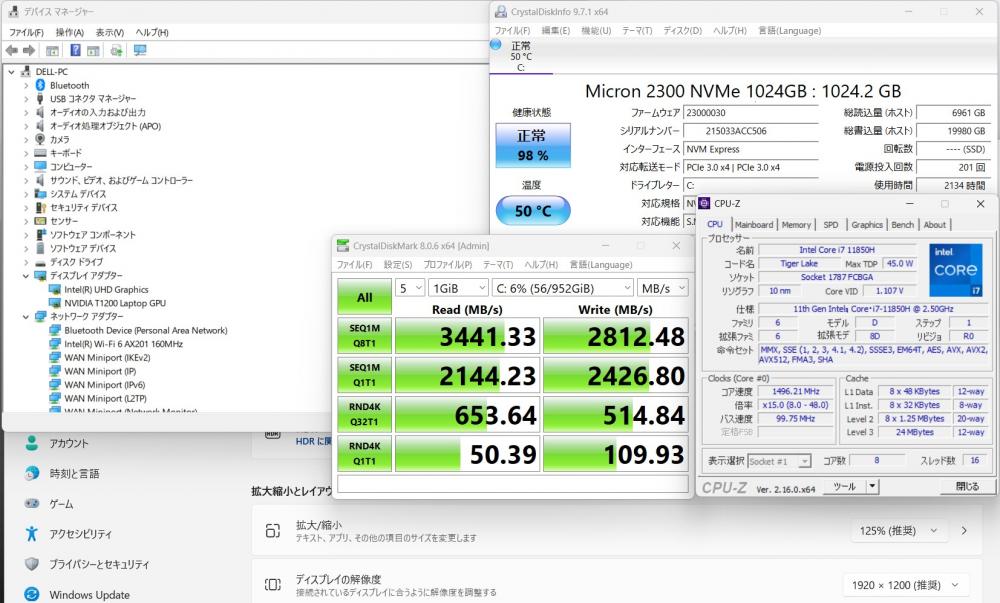Open the C: 6% (56/952GiB) drive dropdown

562,288
